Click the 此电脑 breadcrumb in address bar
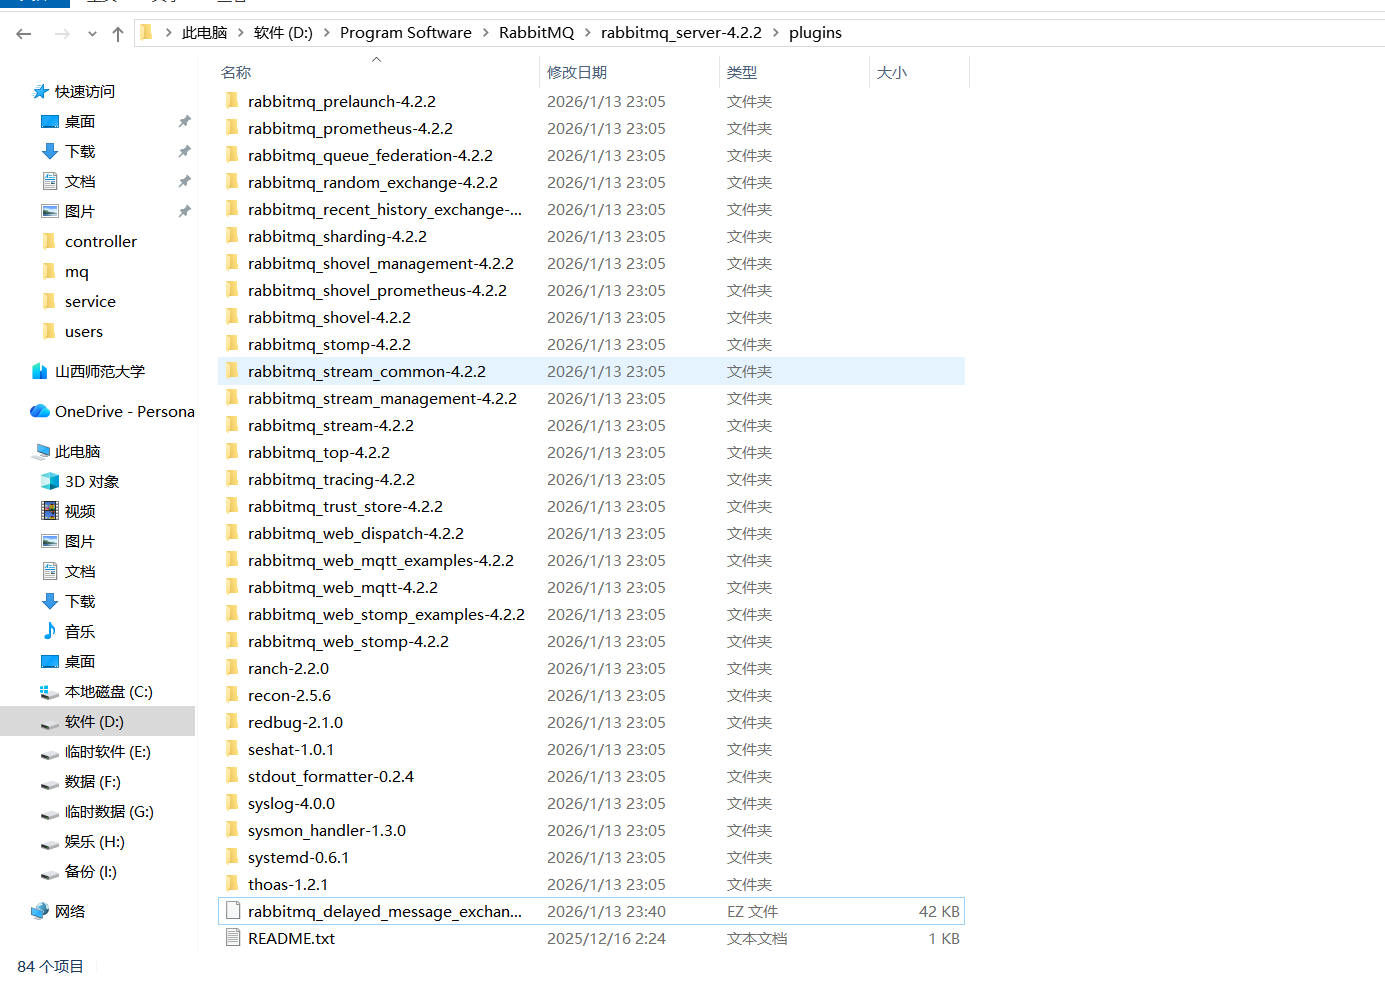 tap(204, 33)
